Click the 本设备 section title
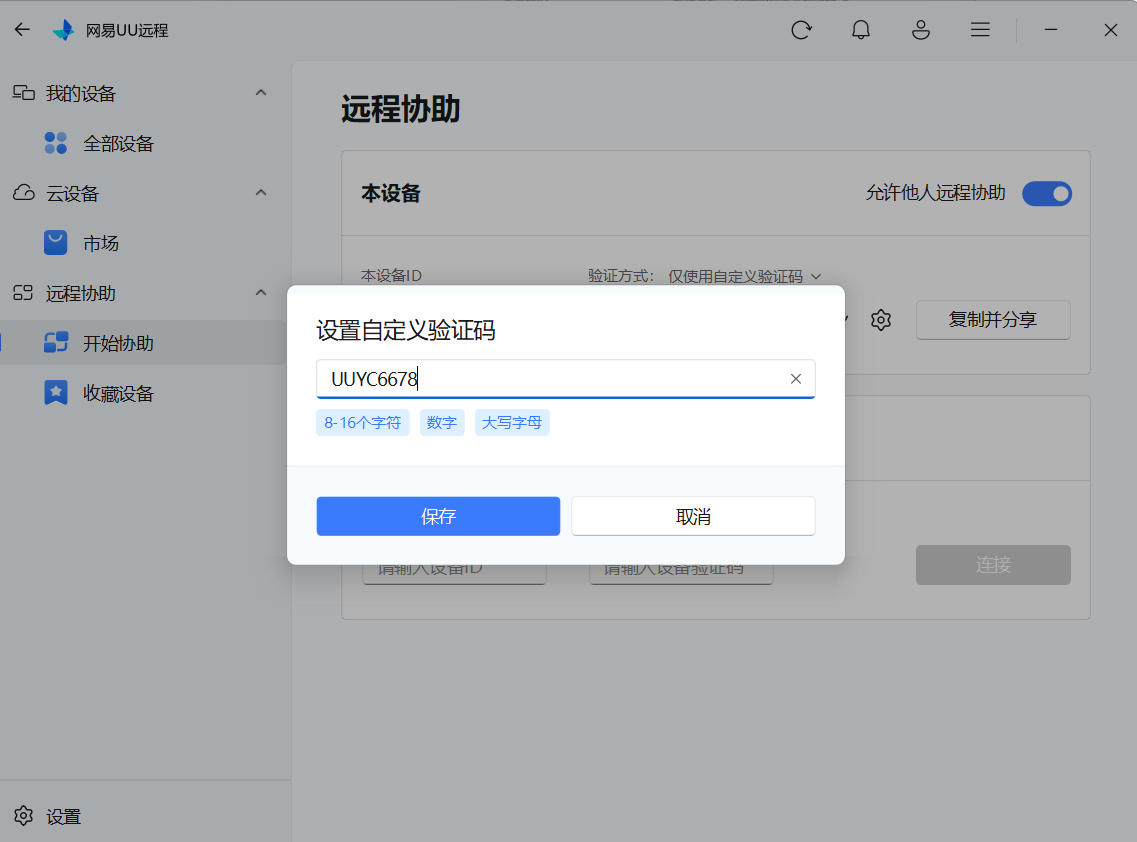 point(391,194)
